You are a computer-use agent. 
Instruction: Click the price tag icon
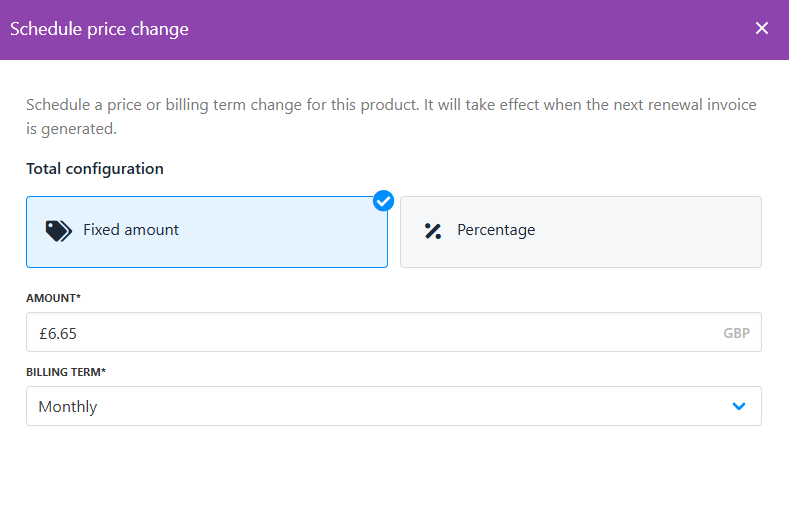[59, 231]
